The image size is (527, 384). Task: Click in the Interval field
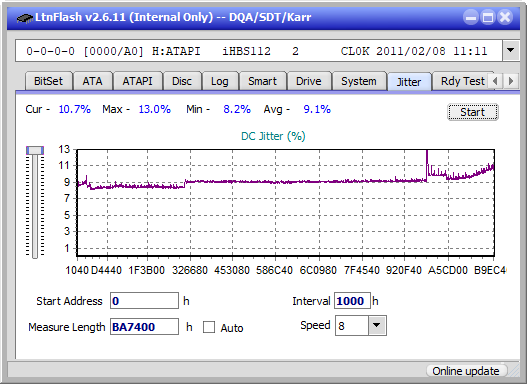pyautogui.click(x=352, y=301)
